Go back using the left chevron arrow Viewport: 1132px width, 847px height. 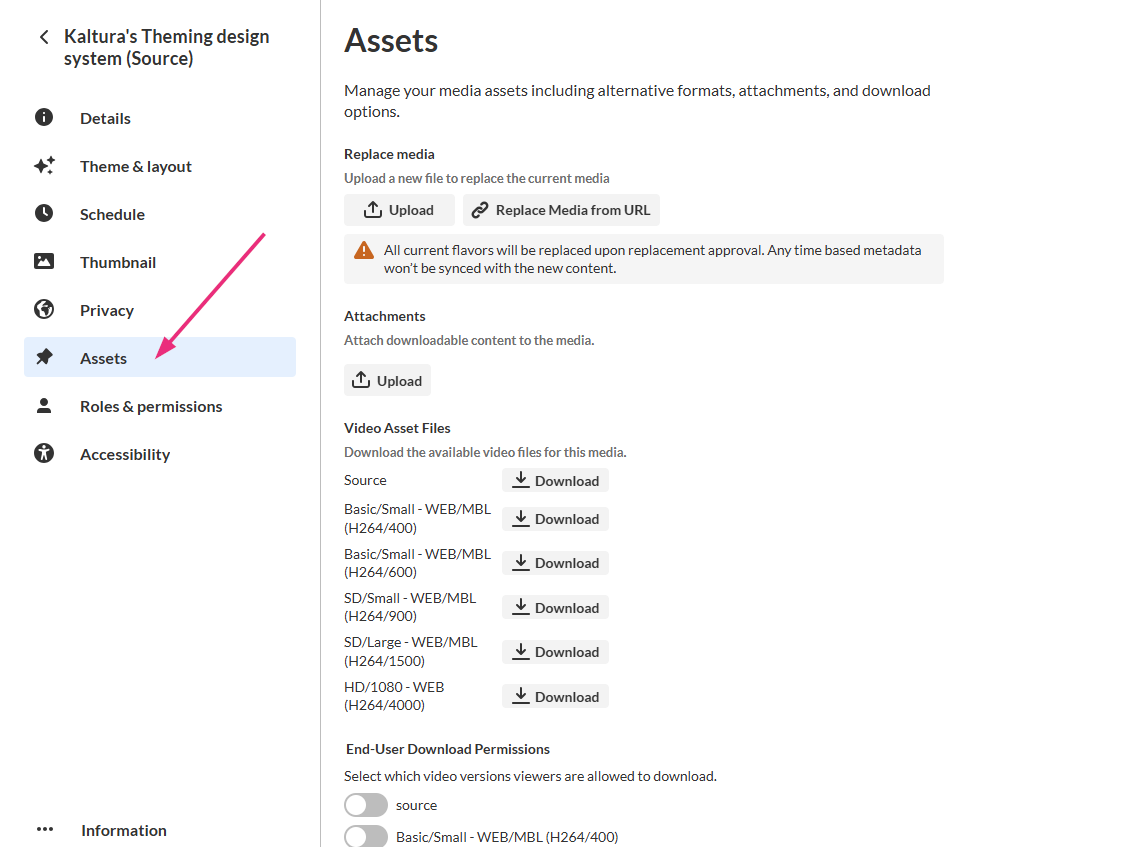pyautogui.click(x=44, y=37)
